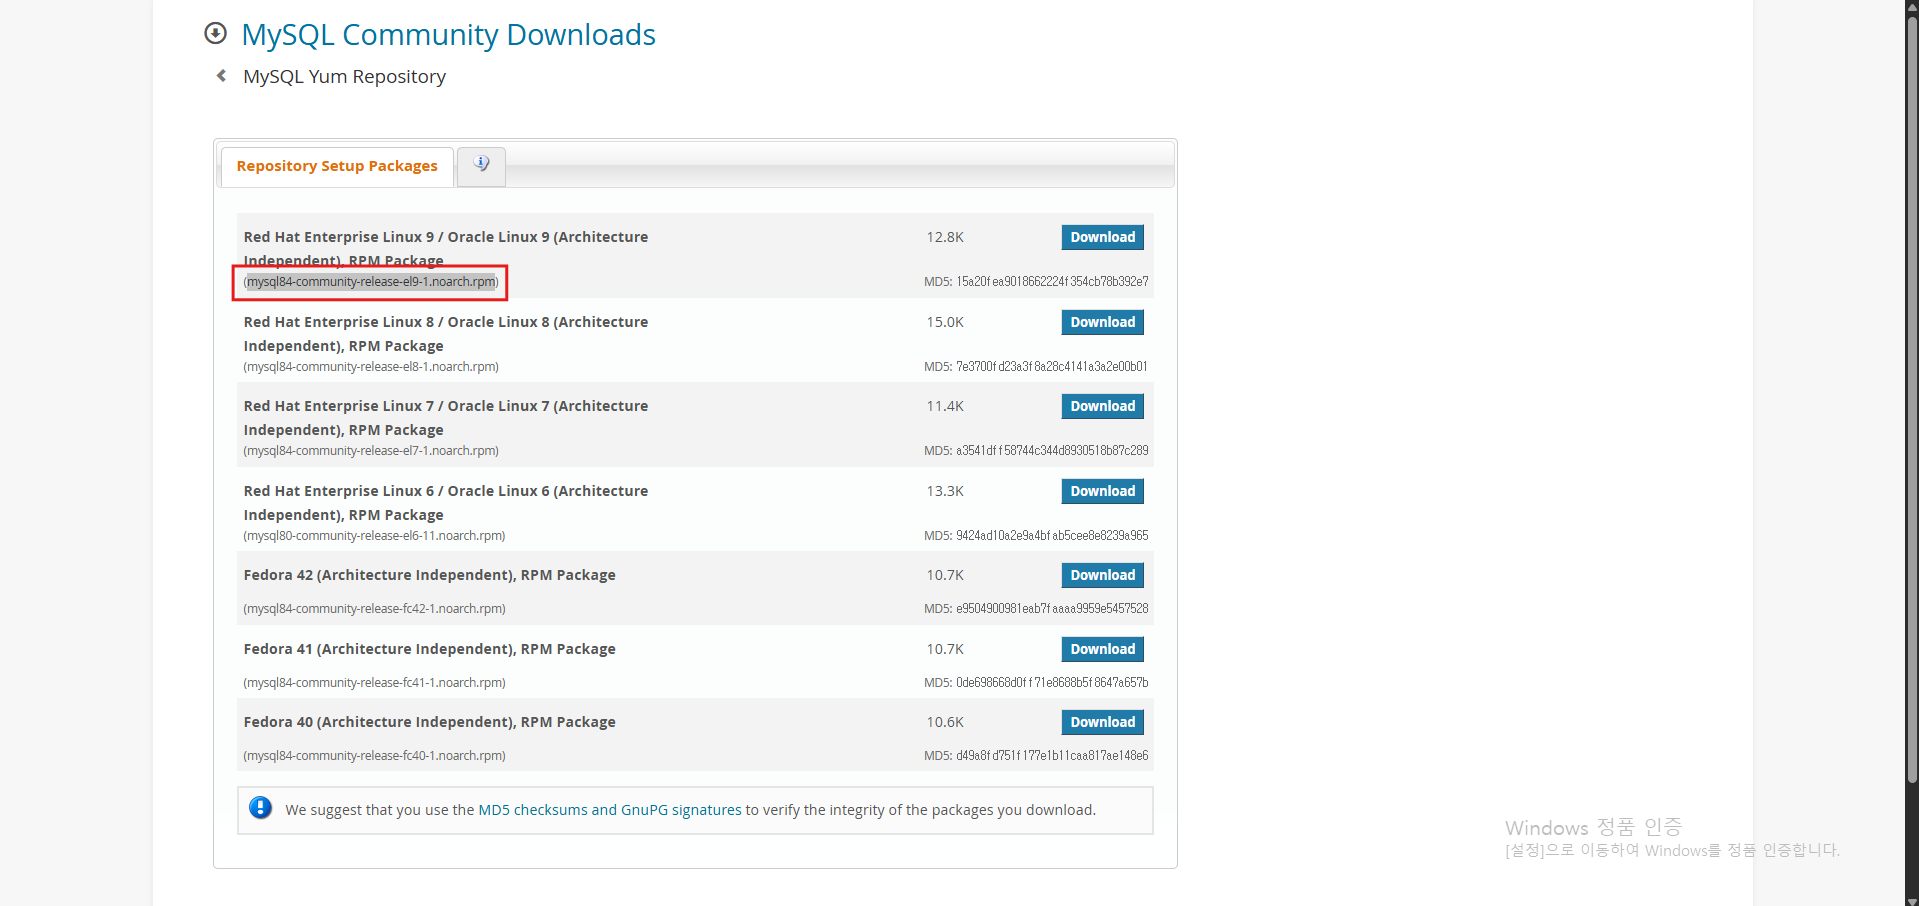Click filename mysql84-community-release-el7-1.noarch.rpm
The image size is (1919, 906).
pyautogui.click(x=371, y=451)
